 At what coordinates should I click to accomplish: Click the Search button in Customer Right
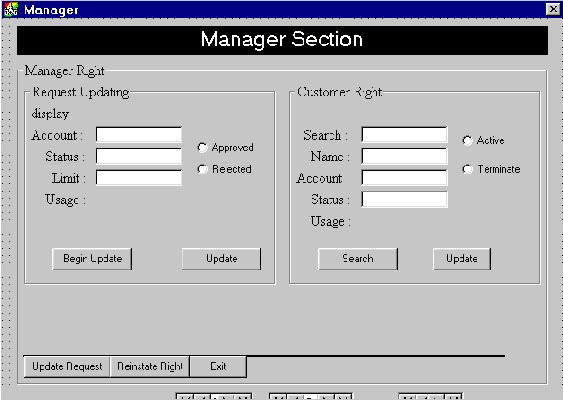coord(358,259)
